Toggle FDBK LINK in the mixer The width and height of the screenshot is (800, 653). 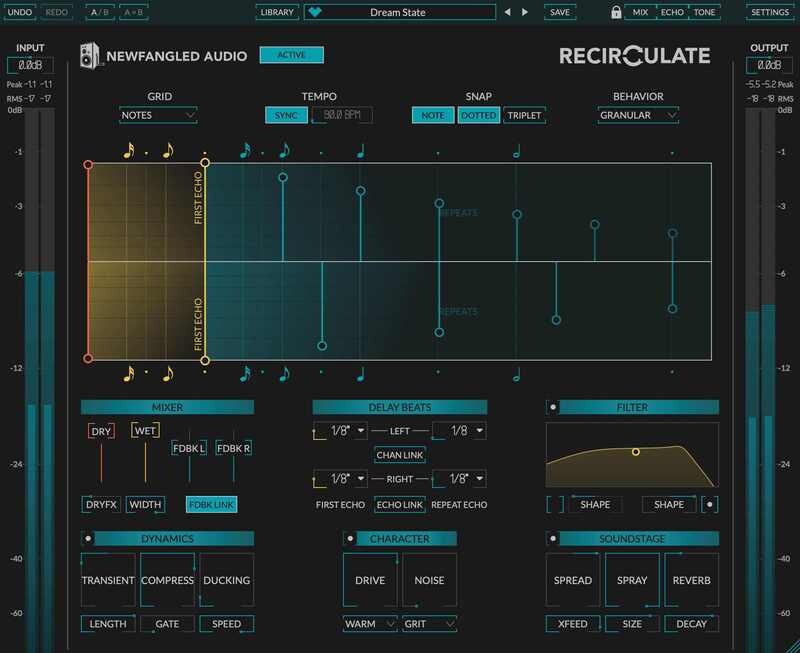pos(212,505)
